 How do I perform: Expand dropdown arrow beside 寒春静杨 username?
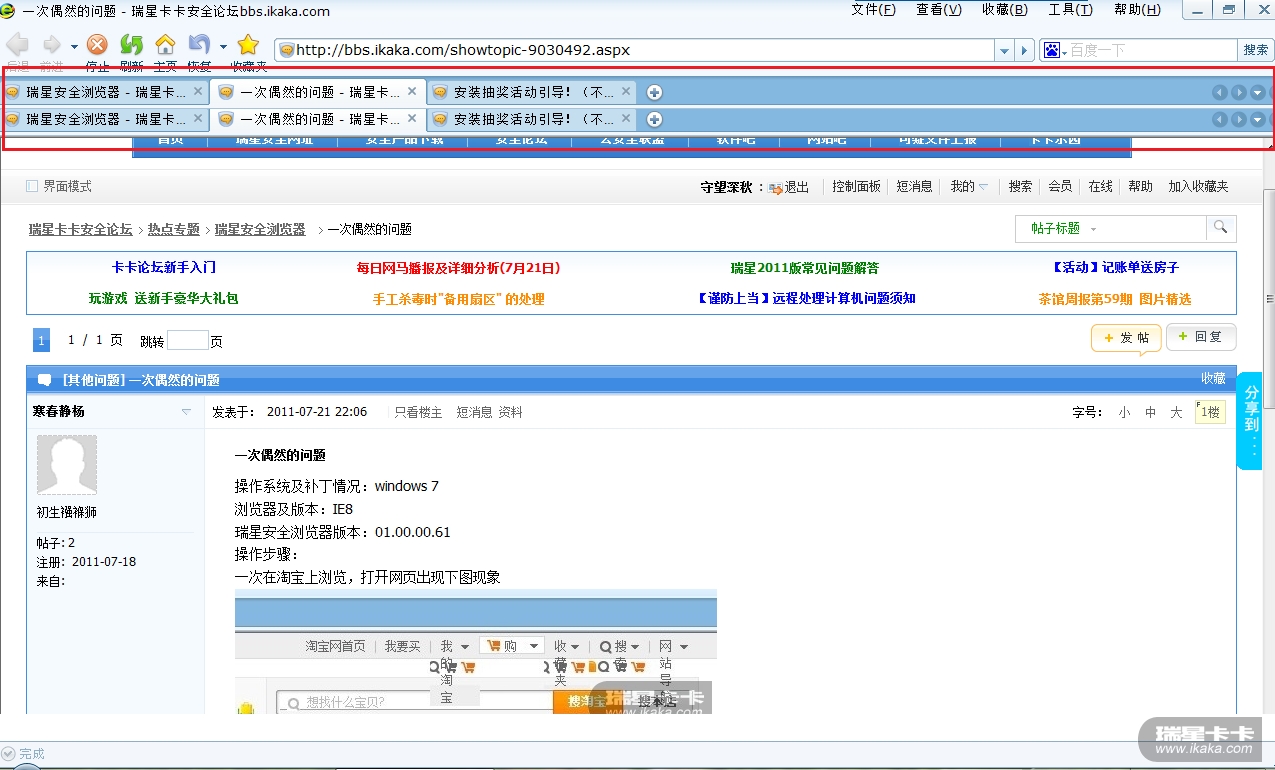click(186, 412)
